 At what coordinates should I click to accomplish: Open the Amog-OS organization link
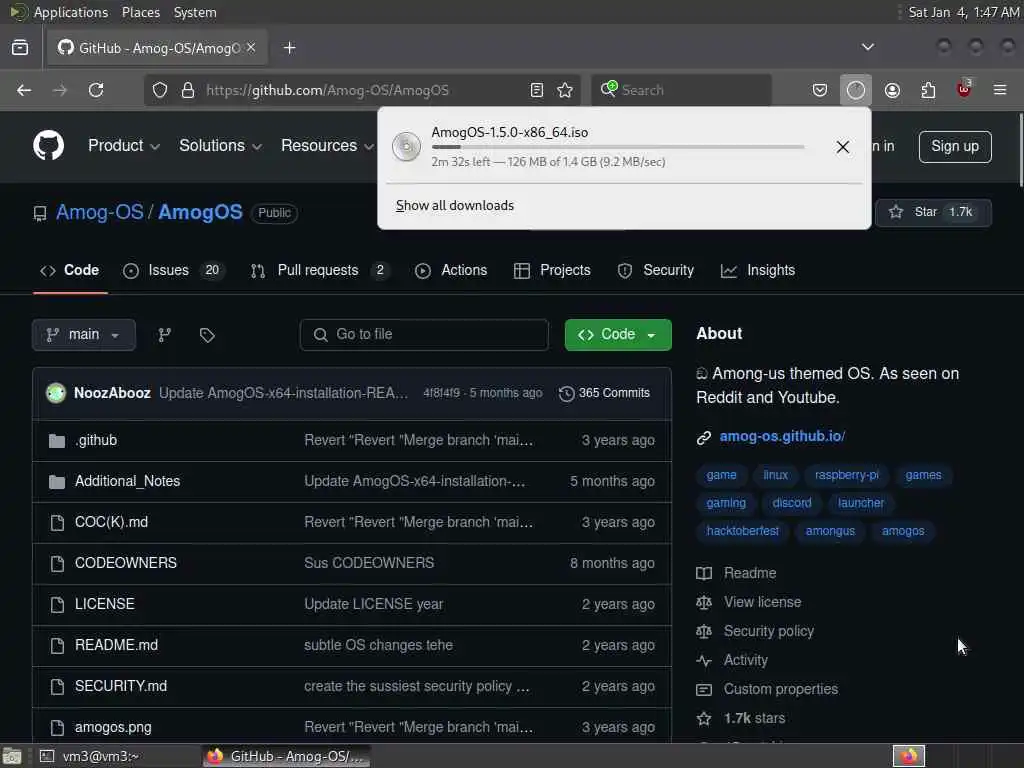99,212
